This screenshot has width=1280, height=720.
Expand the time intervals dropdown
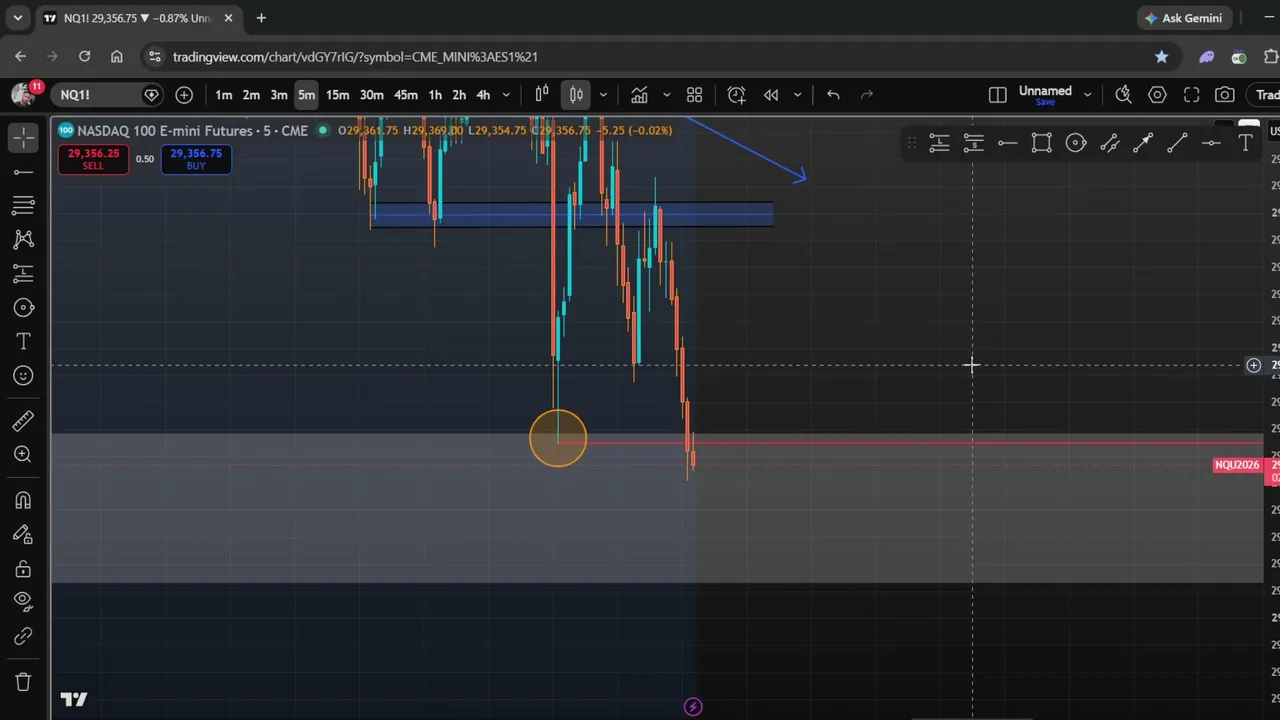click(x=506, y=95)
